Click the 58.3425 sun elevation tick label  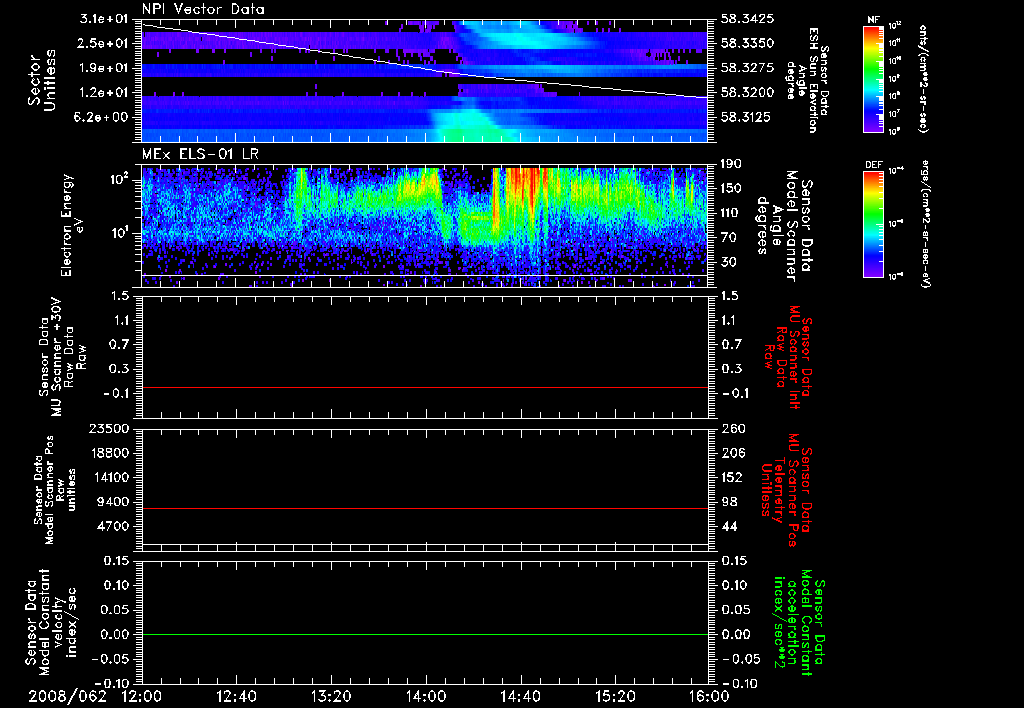745,19
